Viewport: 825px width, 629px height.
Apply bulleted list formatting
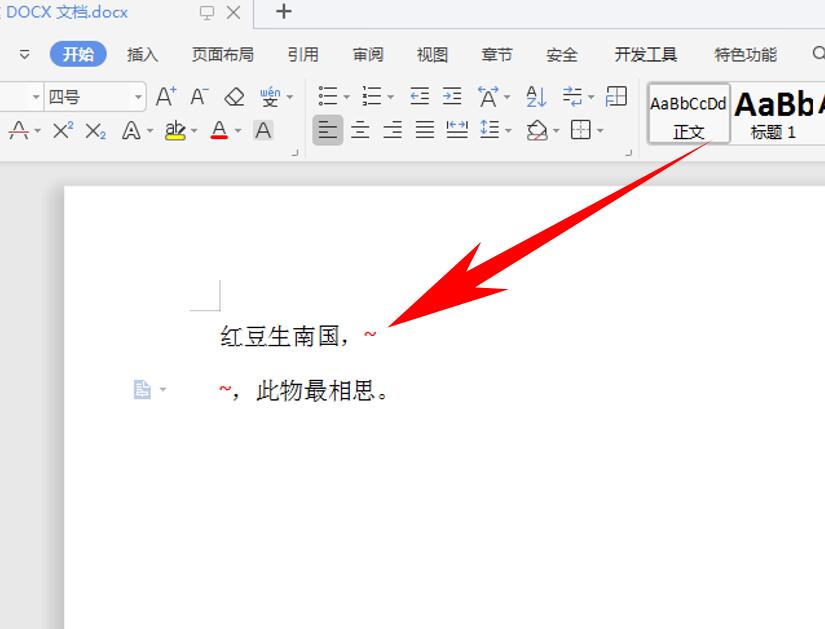click(x=328, y=96)
